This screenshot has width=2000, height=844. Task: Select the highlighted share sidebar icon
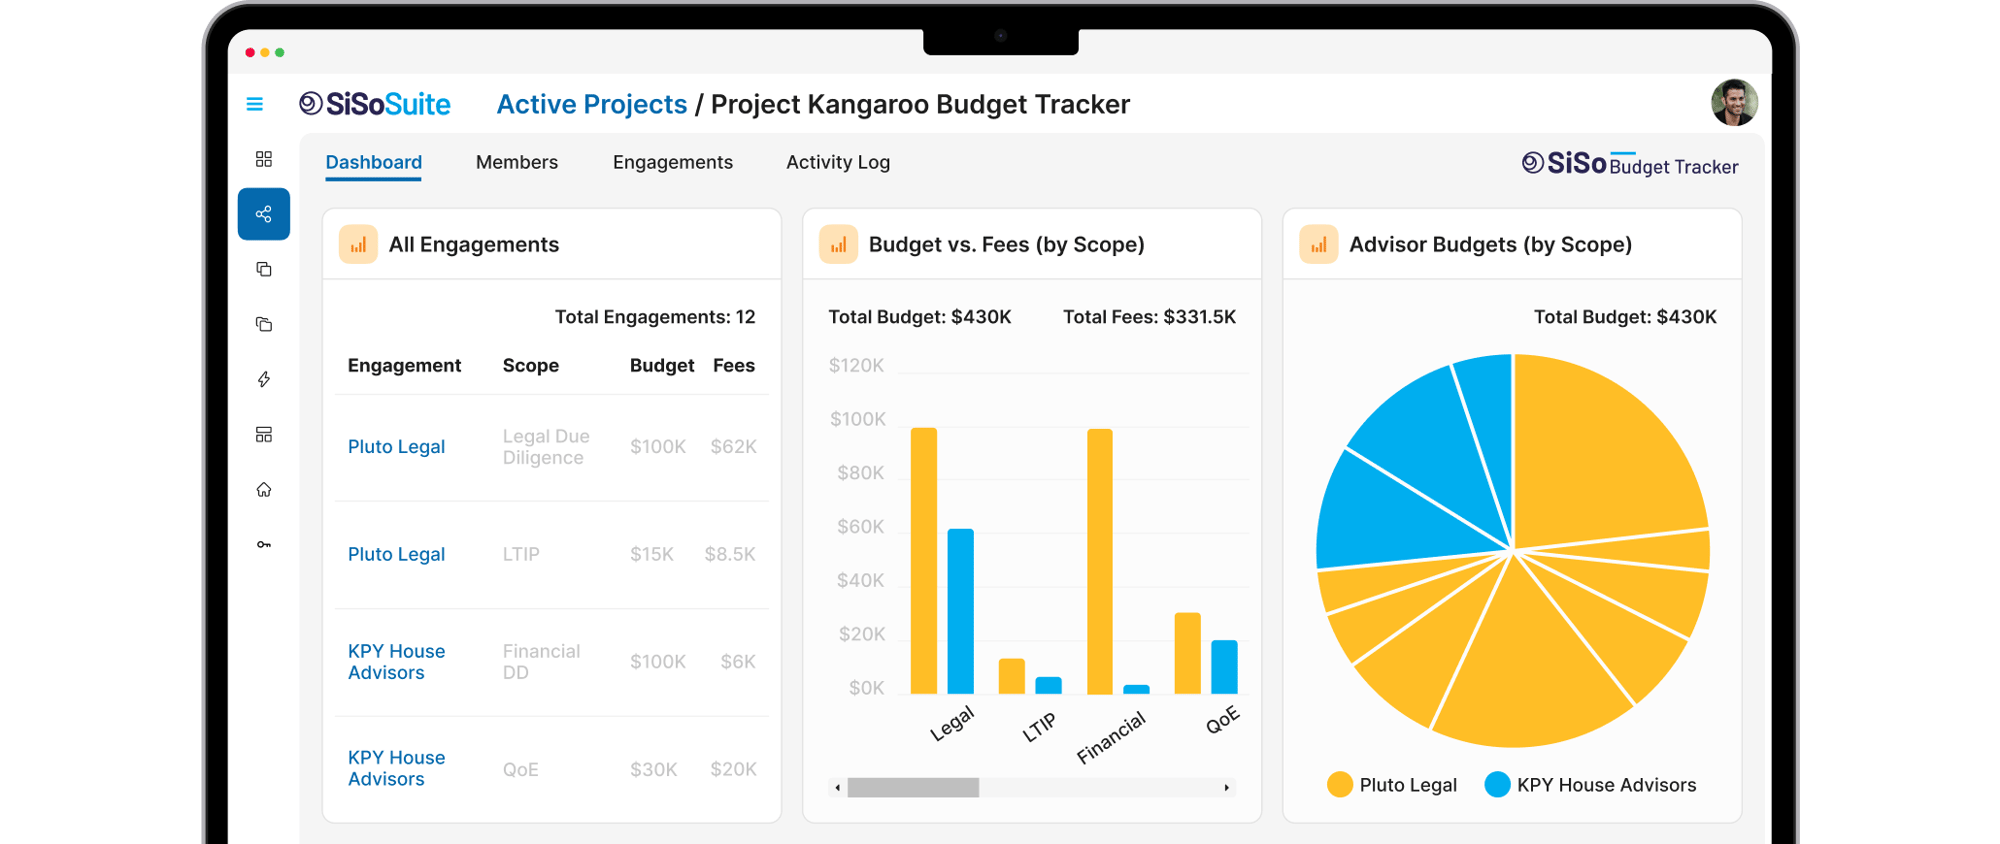coord(264,214)
